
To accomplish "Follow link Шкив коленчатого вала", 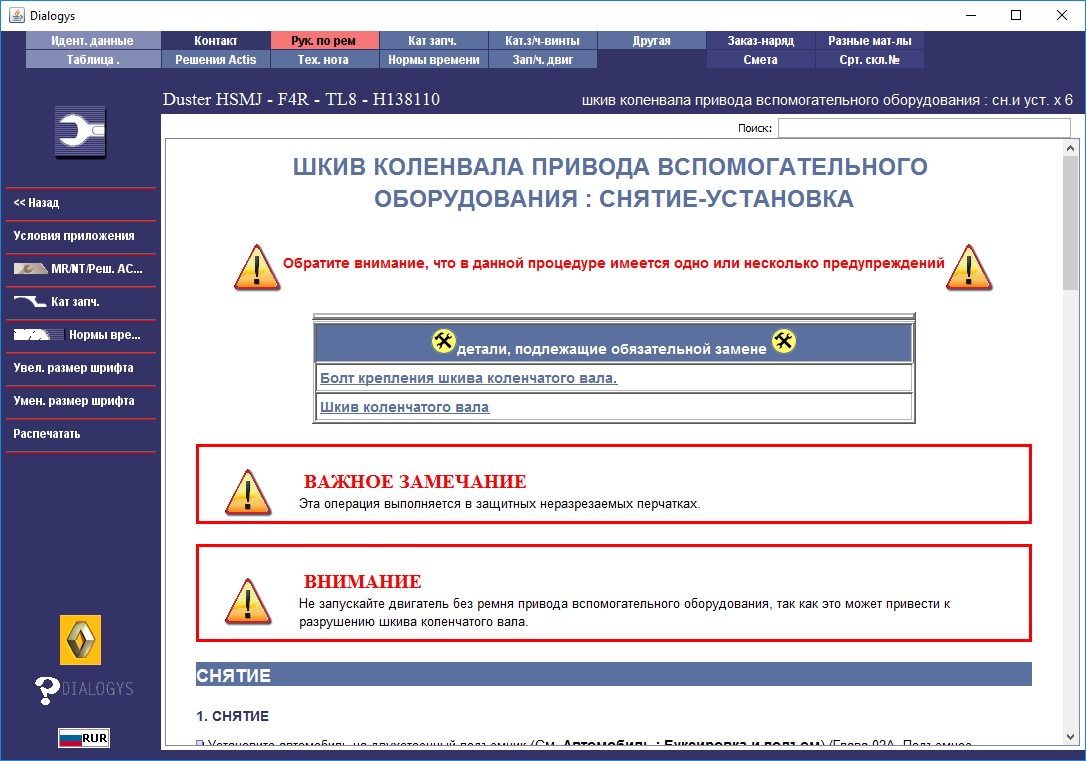I will pos(404,407).
